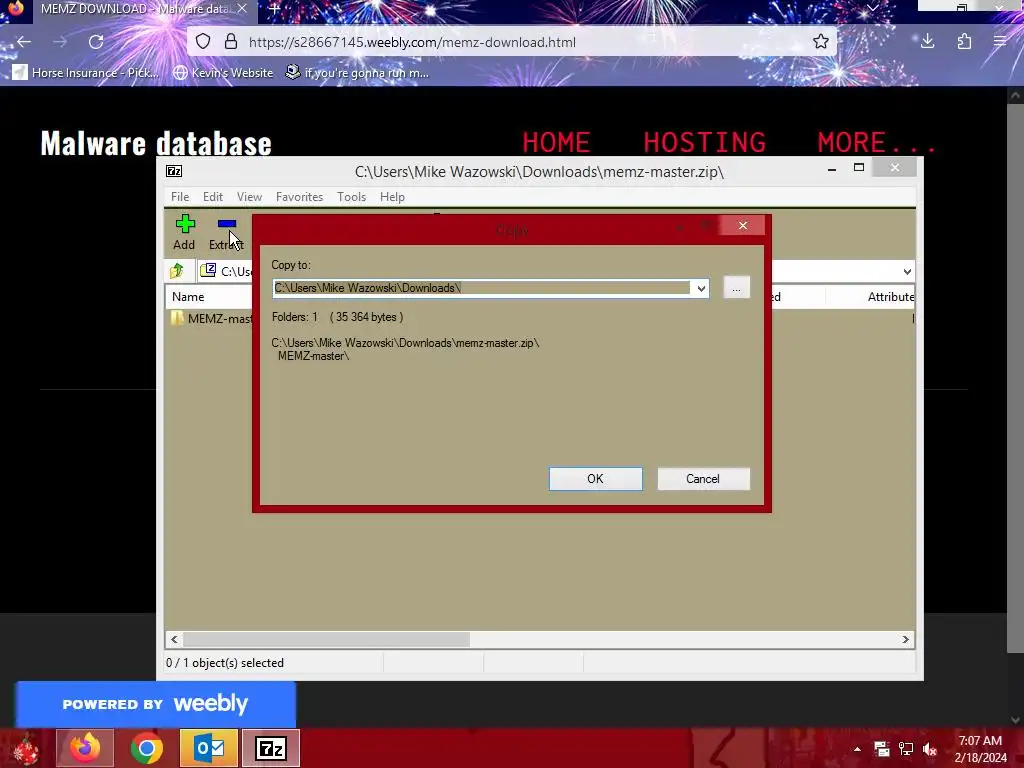Screen dimensions: 1024x768
Task: Open the Firefox tracking protection shield
Action: click(x=203, y=42)
